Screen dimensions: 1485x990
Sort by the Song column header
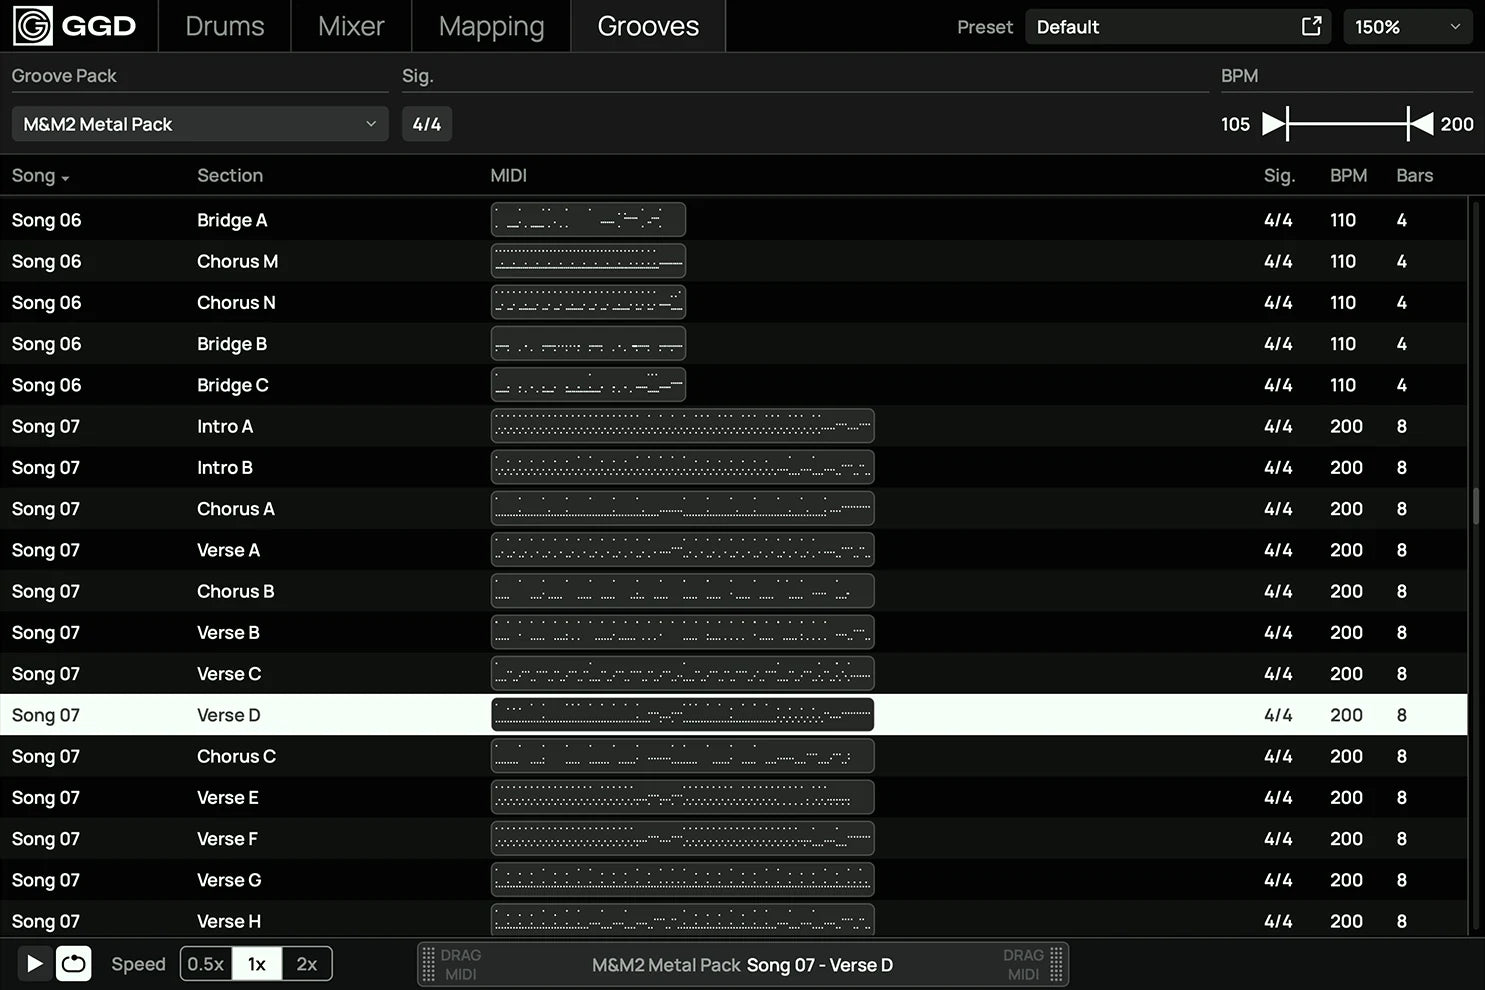point(40,176)
